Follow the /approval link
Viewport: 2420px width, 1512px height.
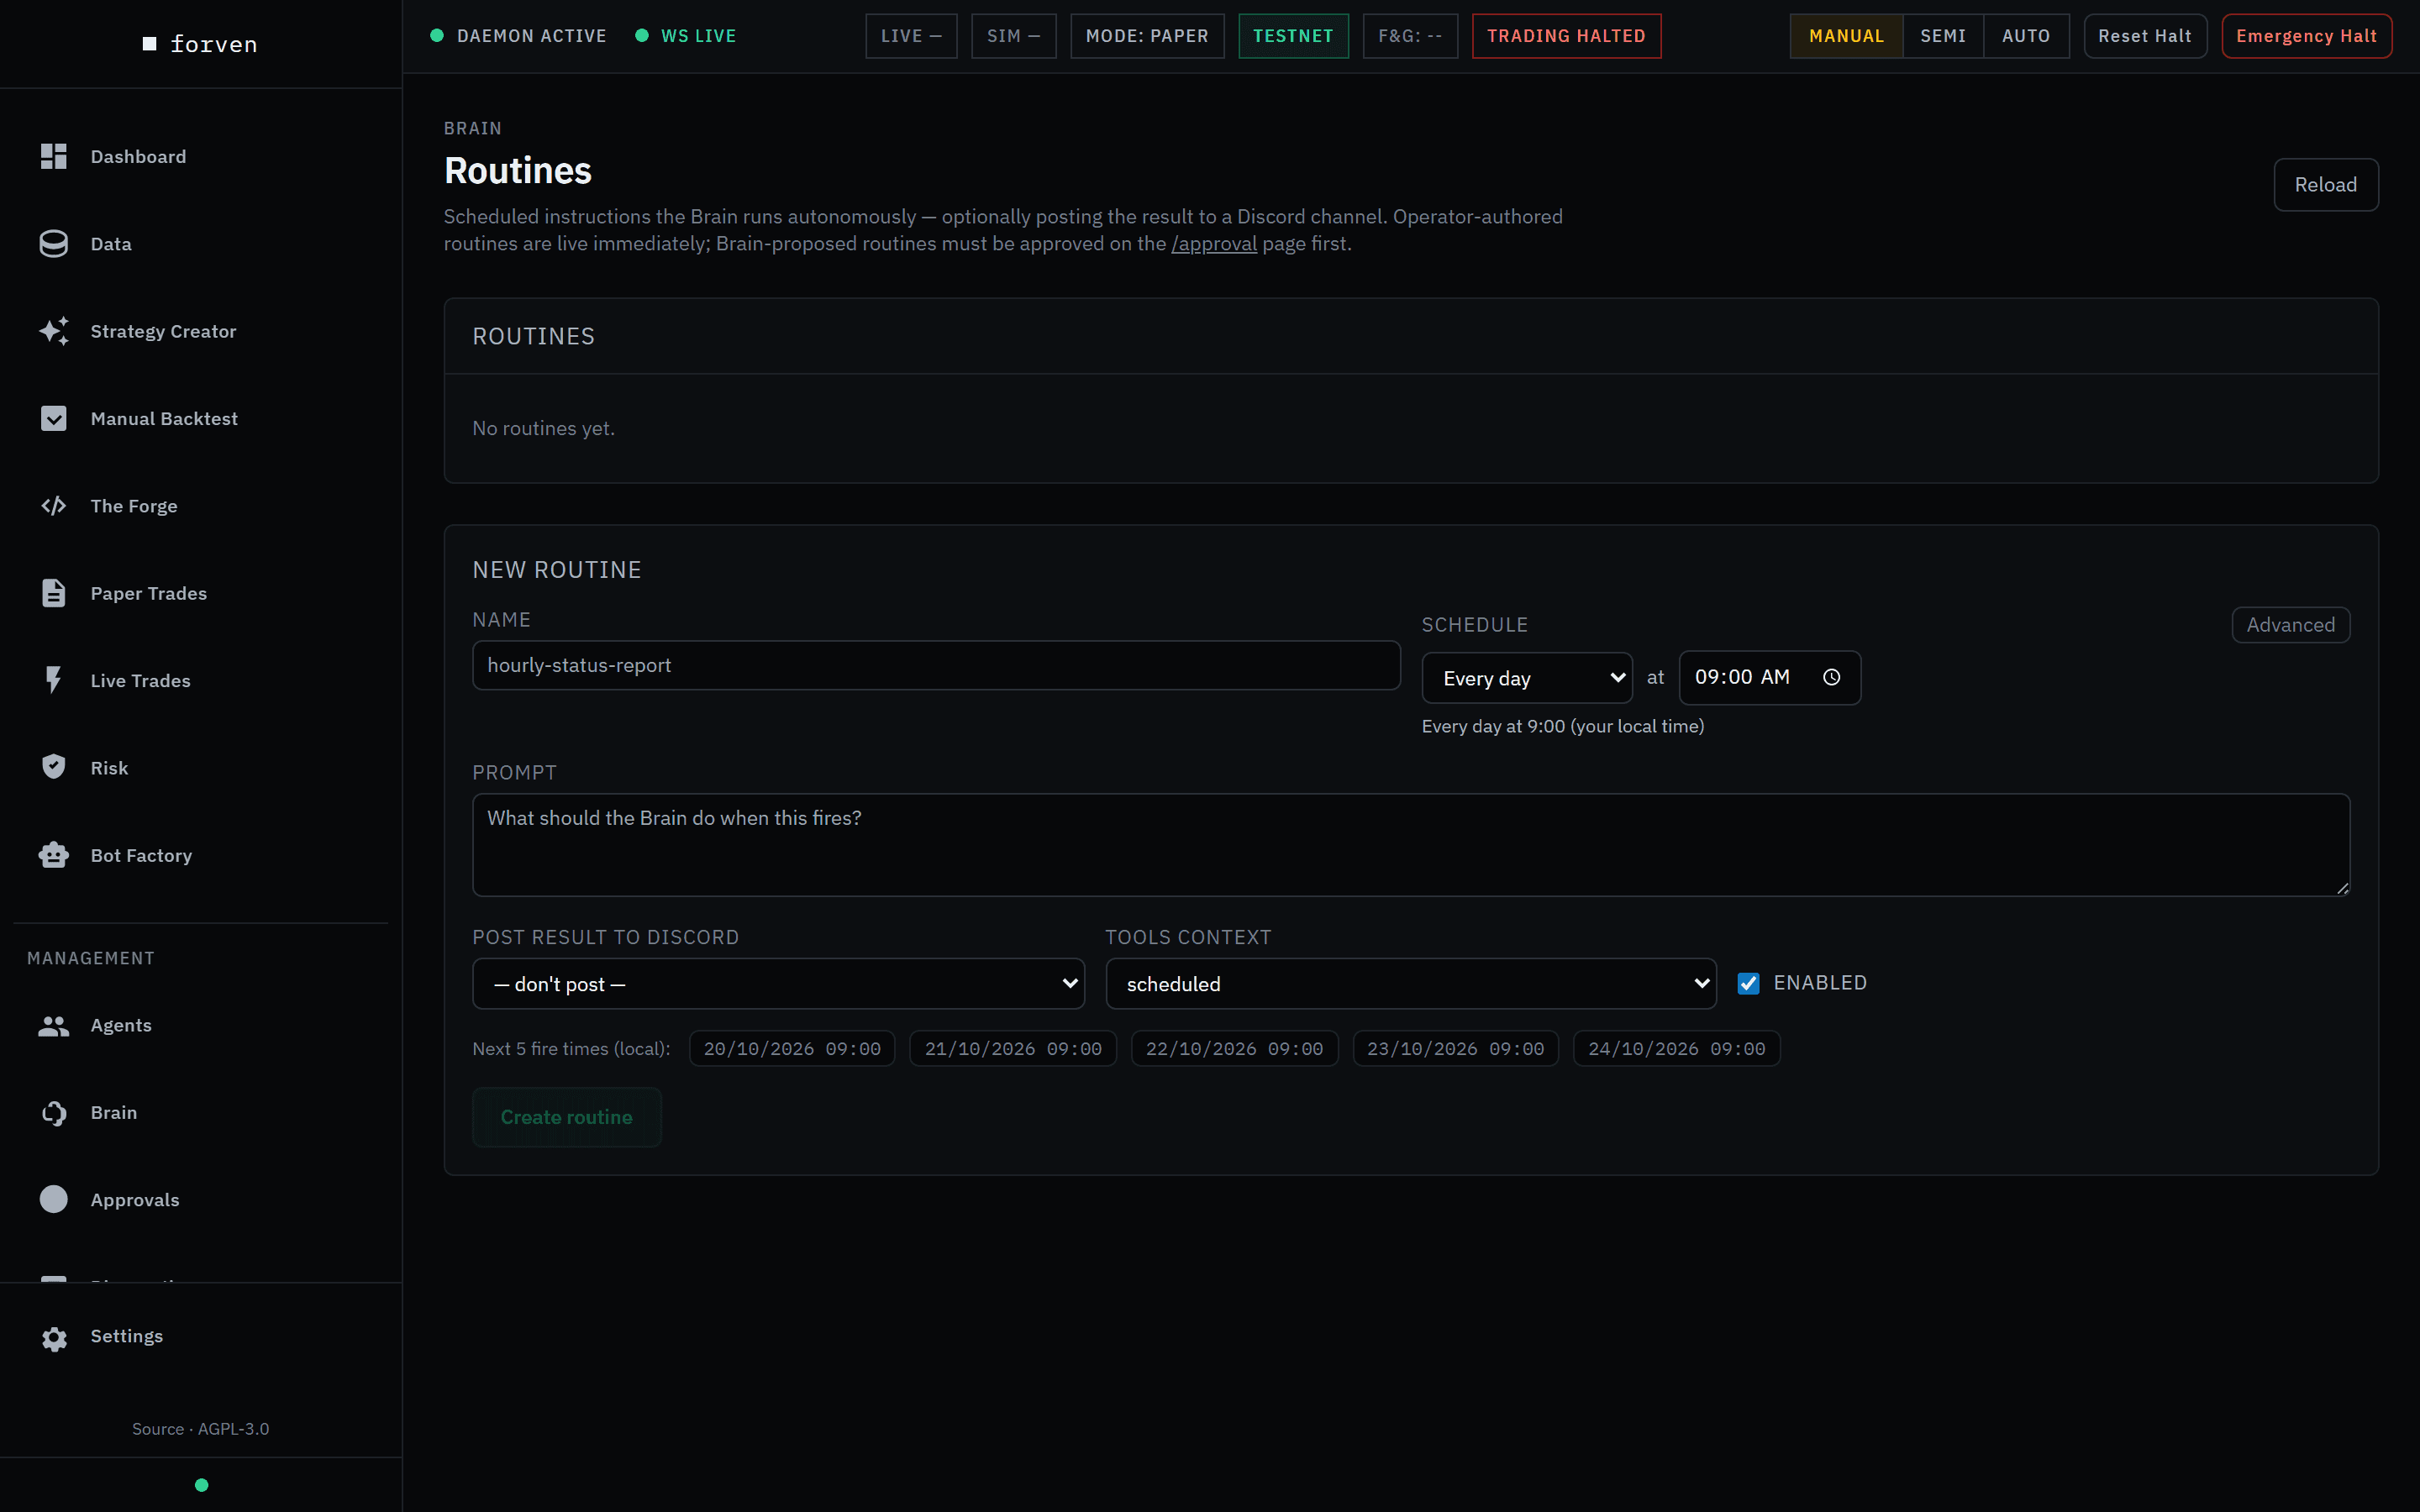click(1214, 244)
